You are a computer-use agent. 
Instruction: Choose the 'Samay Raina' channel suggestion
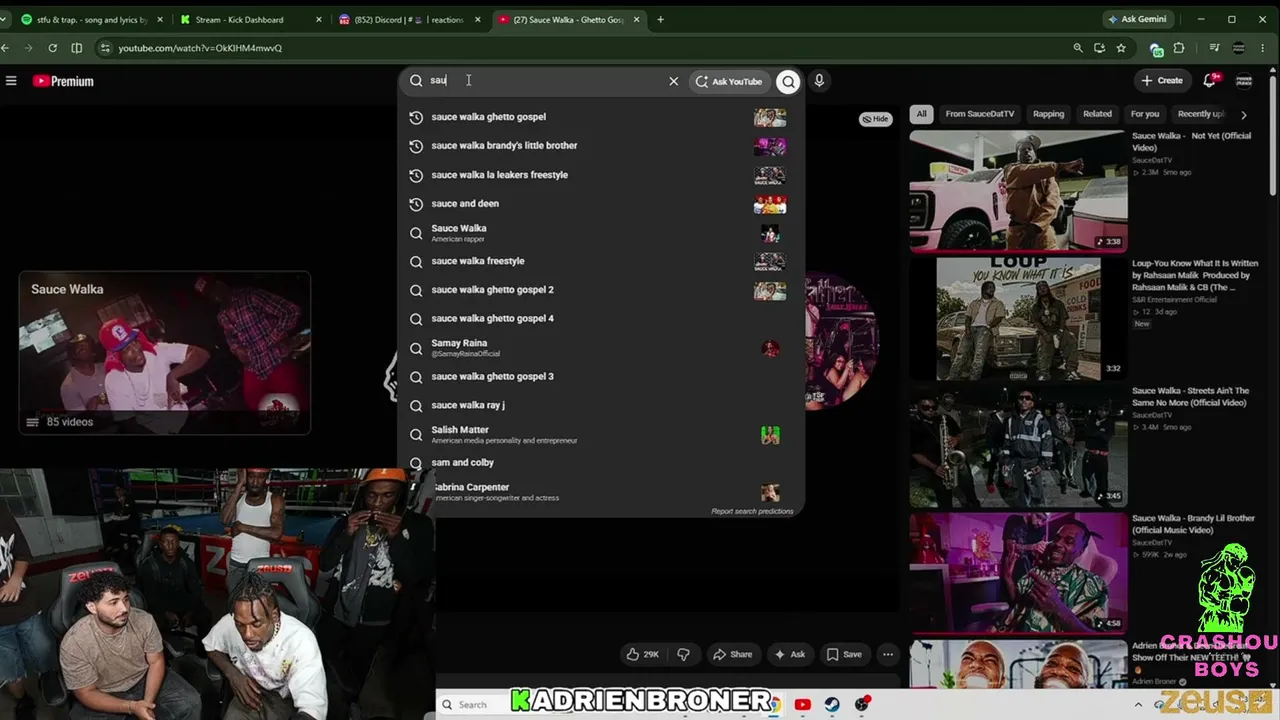600,348
